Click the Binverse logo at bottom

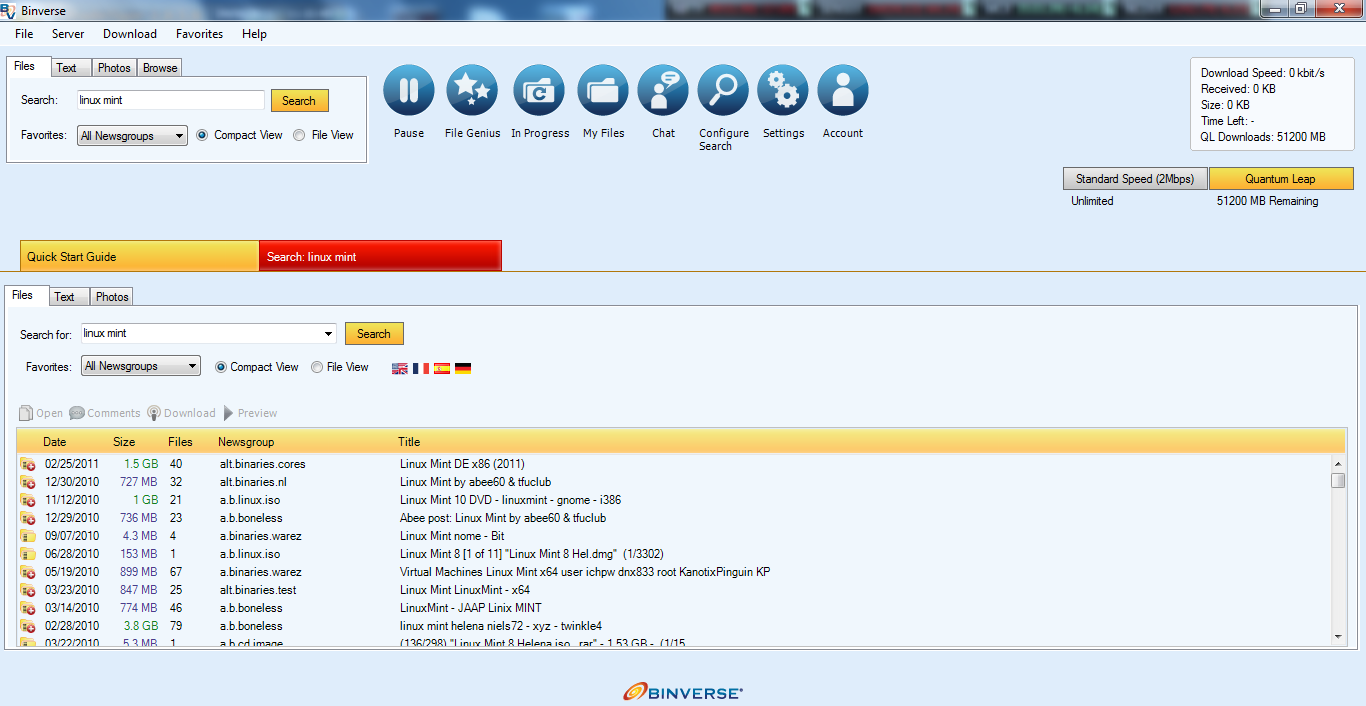[683, 691]
